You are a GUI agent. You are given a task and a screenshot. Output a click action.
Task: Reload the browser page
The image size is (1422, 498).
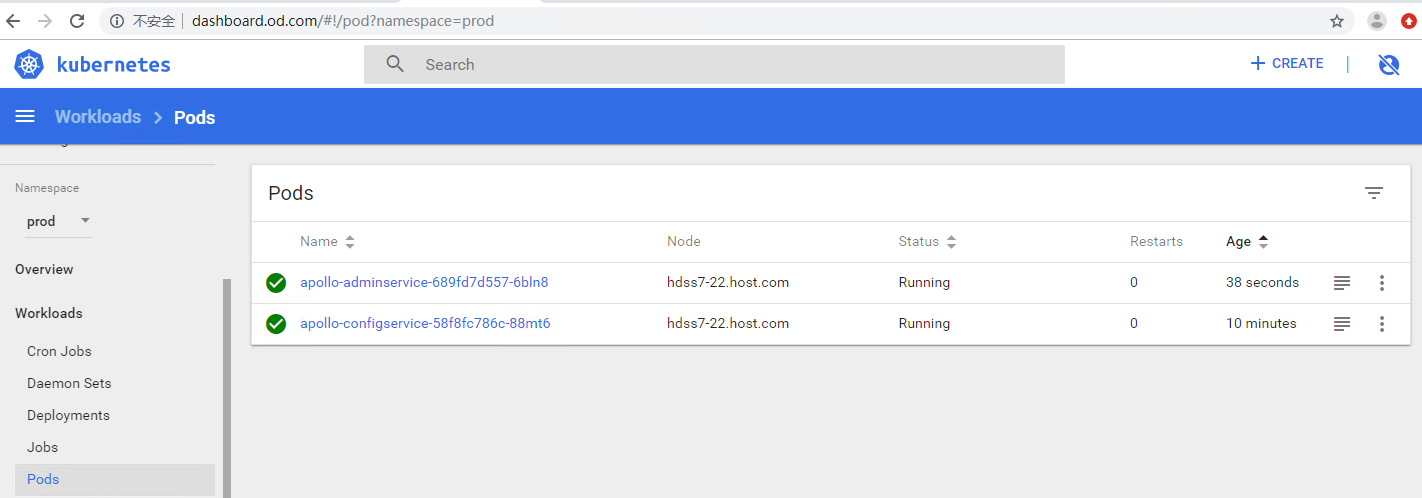coord(77,21)
